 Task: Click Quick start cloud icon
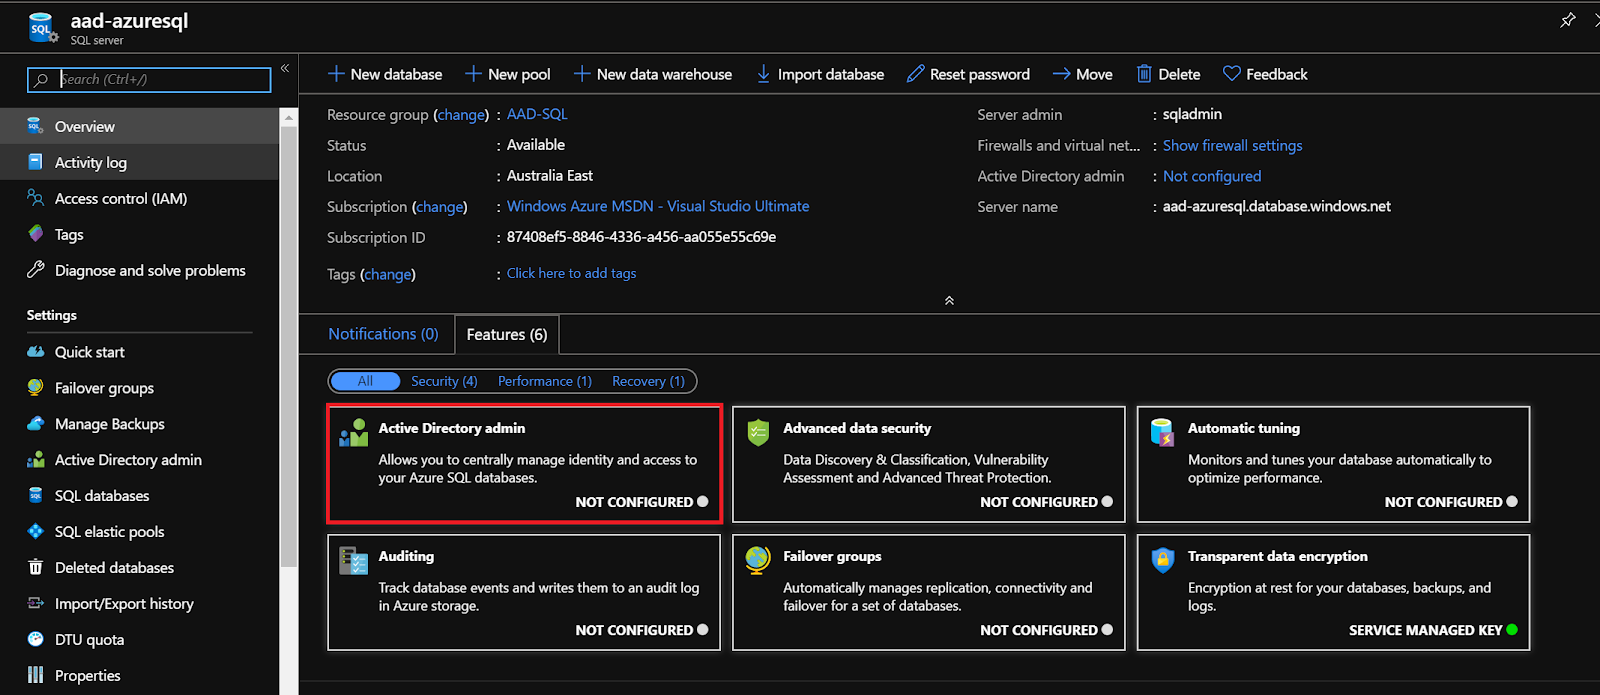pyautogui.click(x=35, y=352)
